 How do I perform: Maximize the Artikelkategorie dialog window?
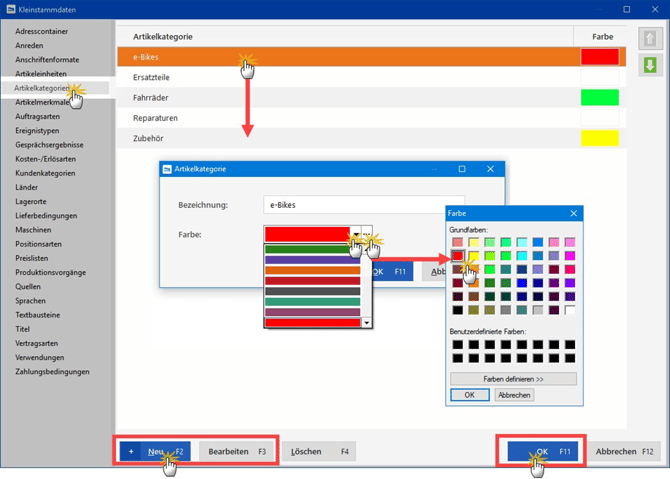462,169
